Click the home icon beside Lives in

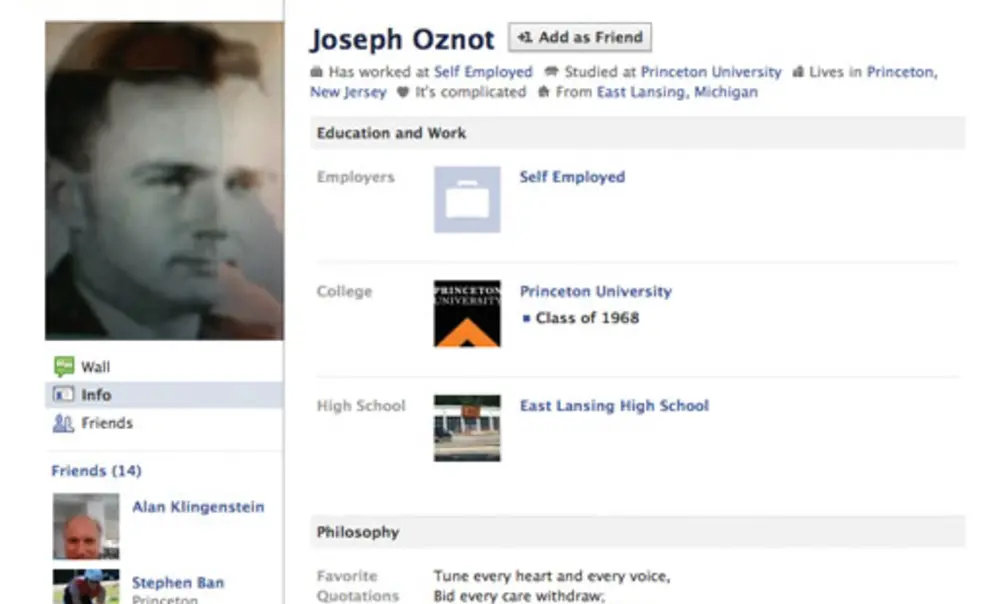(798, 71)
